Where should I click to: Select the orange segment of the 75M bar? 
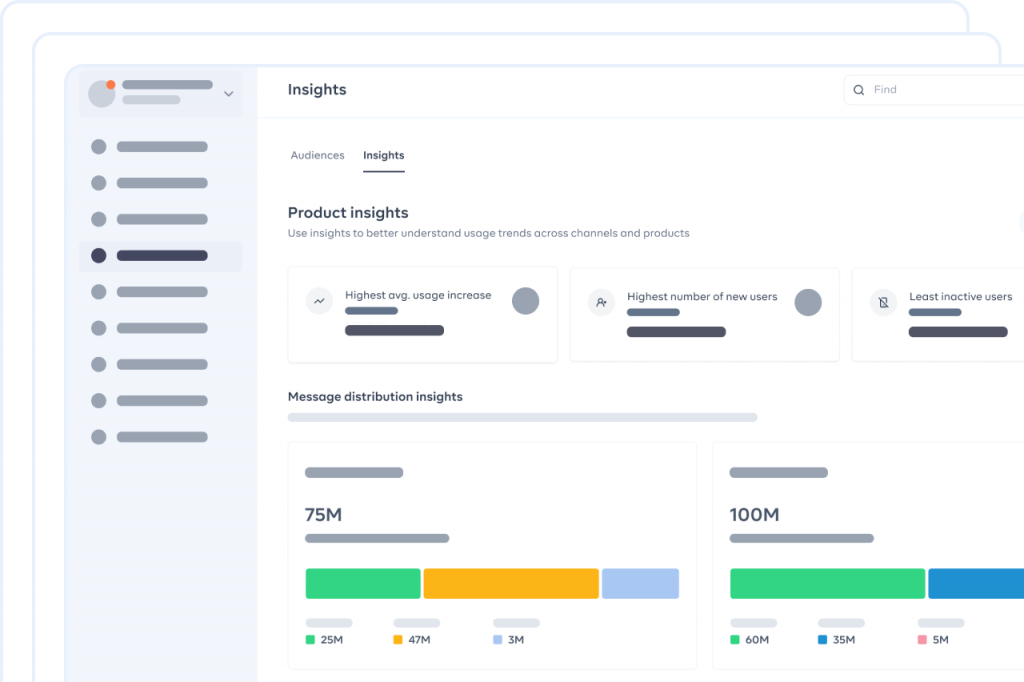point(511,583)
